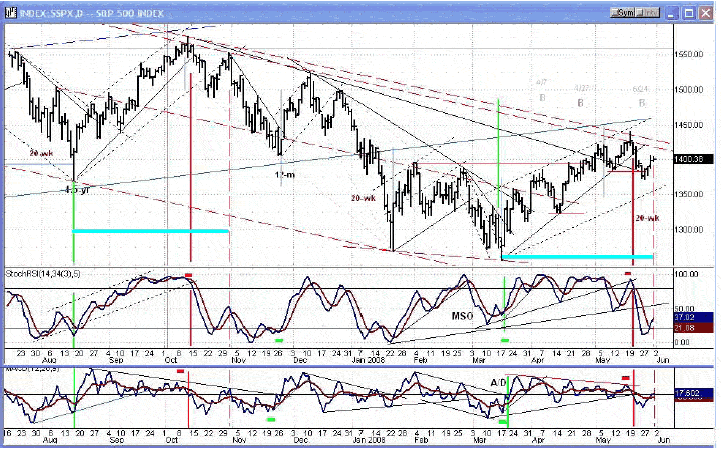Click the 1300.00 price axis label

coord(689,229)
